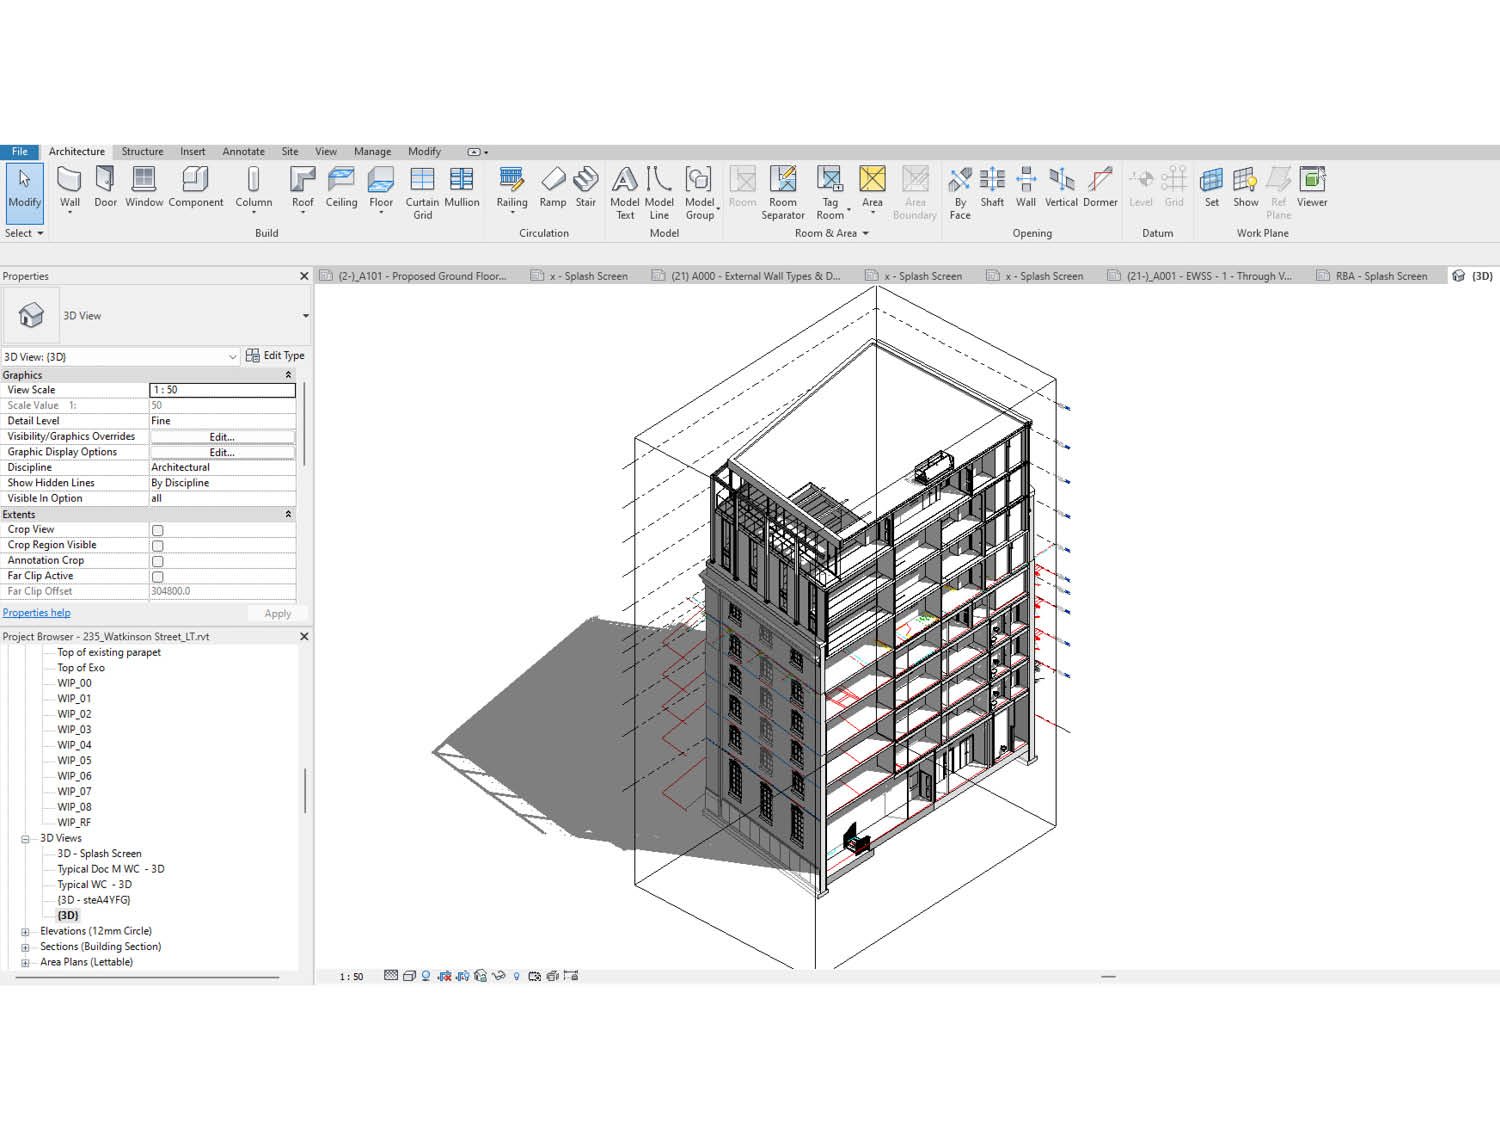This screenshot has height=1130, width=1500.
Task: Open the Shaft opening tool
Action: (992, 190)
